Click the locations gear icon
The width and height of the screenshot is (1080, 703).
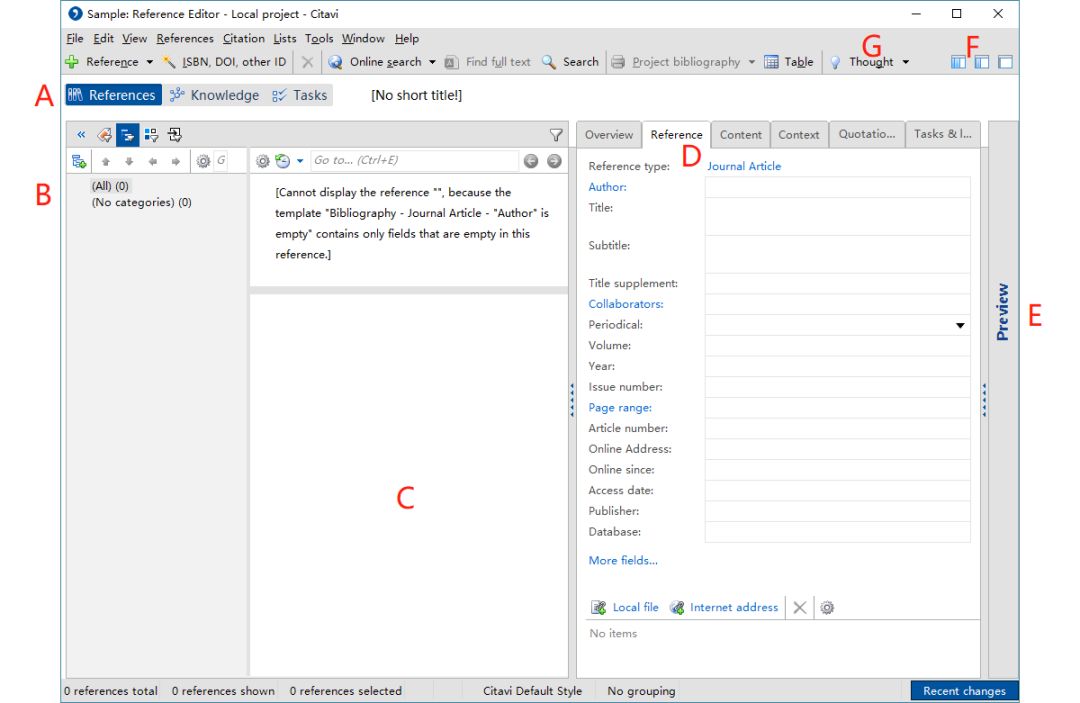[827, 608]
